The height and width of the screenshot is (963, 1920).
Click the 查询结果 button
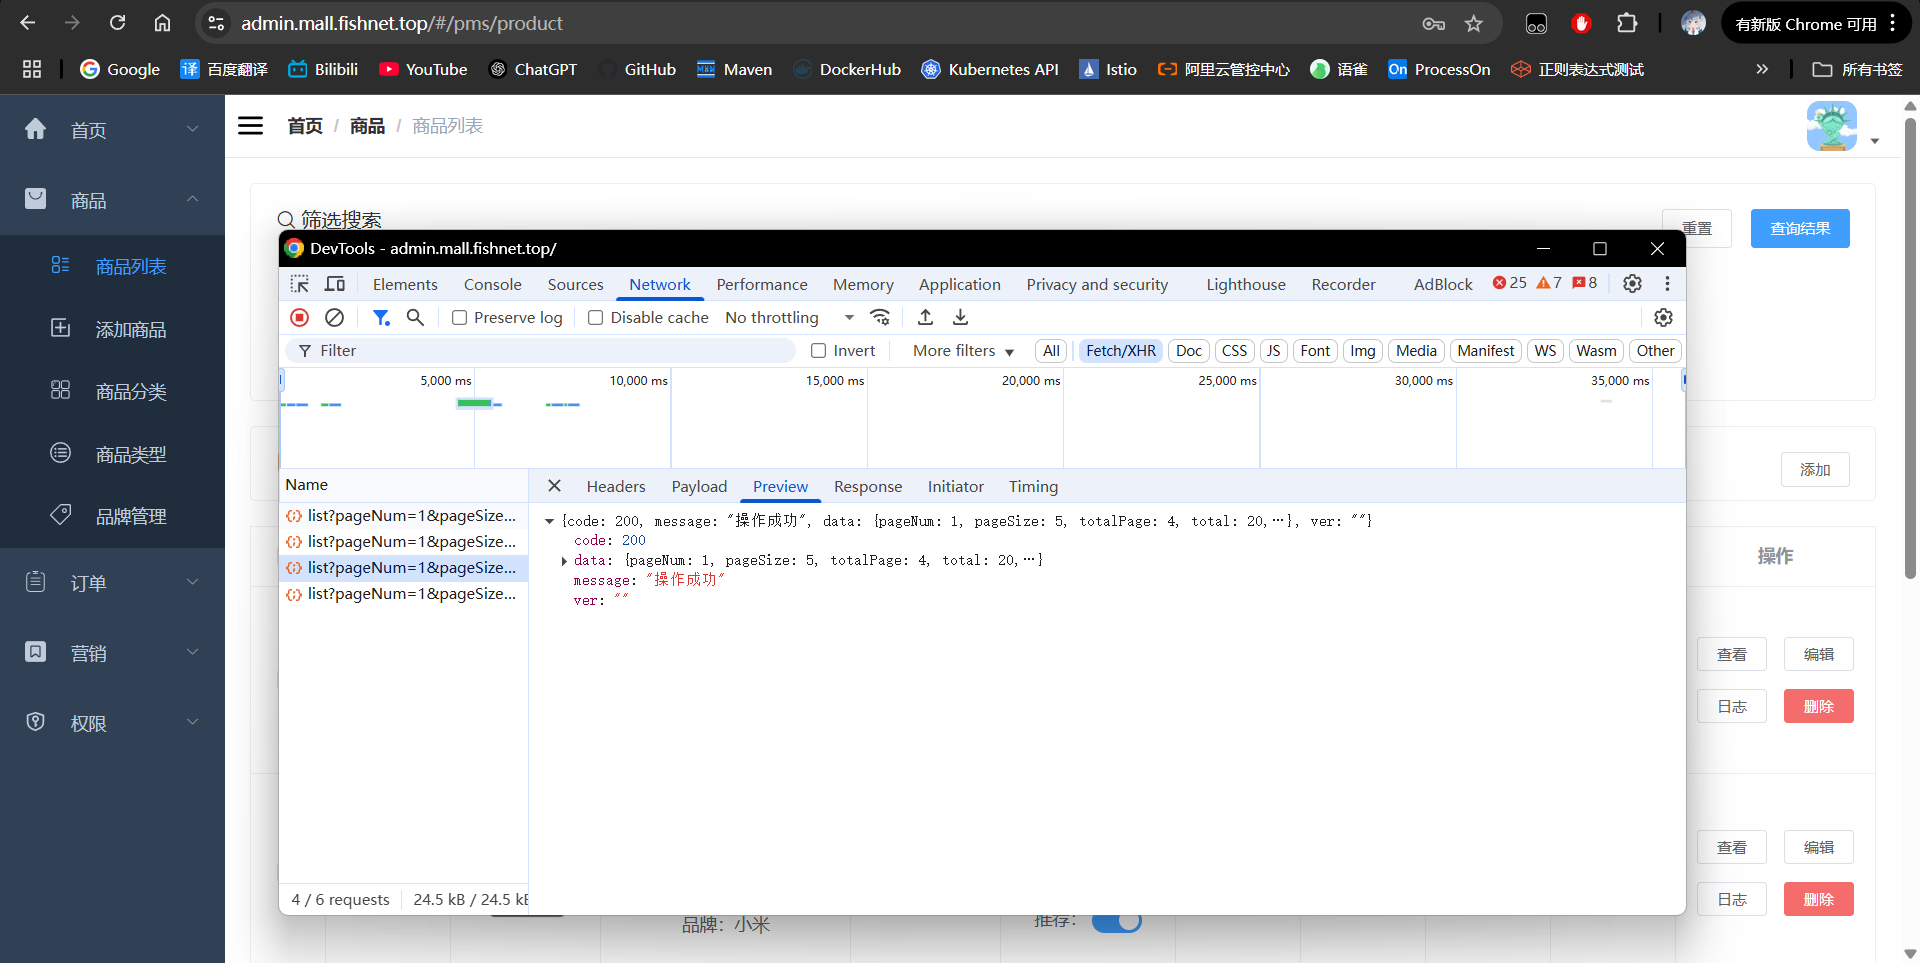click(1800, 228)
